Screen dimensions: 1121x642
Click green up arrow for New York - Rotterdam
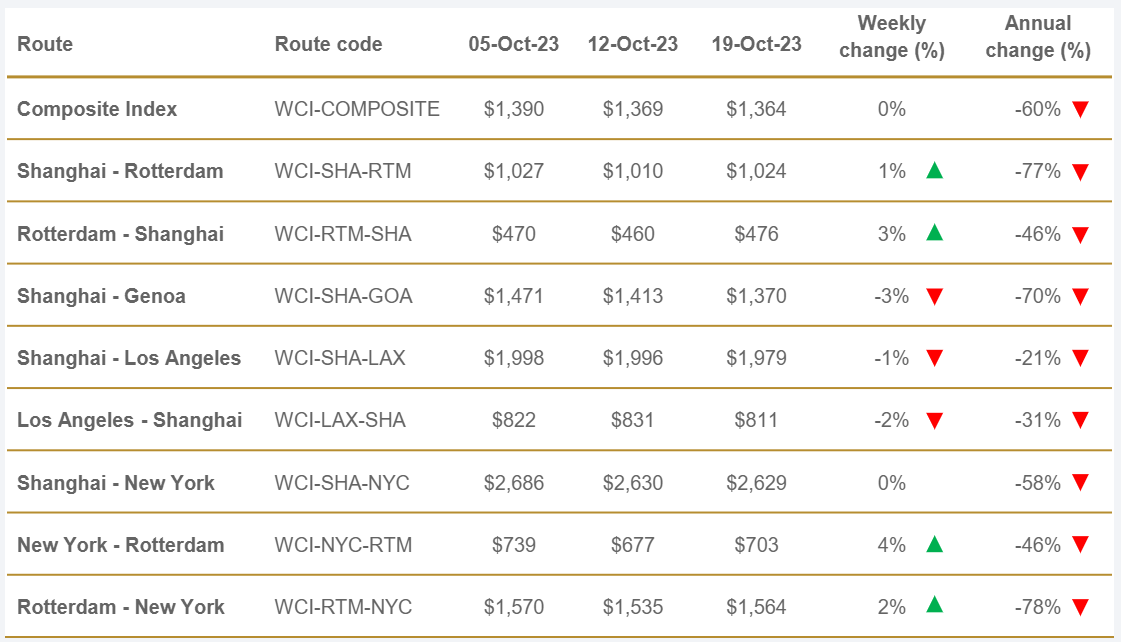click(x=934, y=544)
